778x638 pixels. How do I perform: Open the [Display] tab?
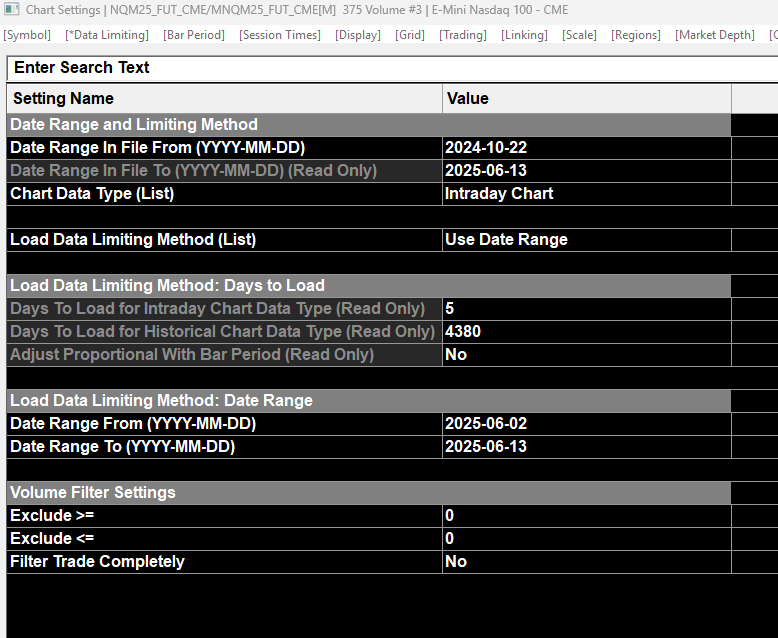(358, 35)
